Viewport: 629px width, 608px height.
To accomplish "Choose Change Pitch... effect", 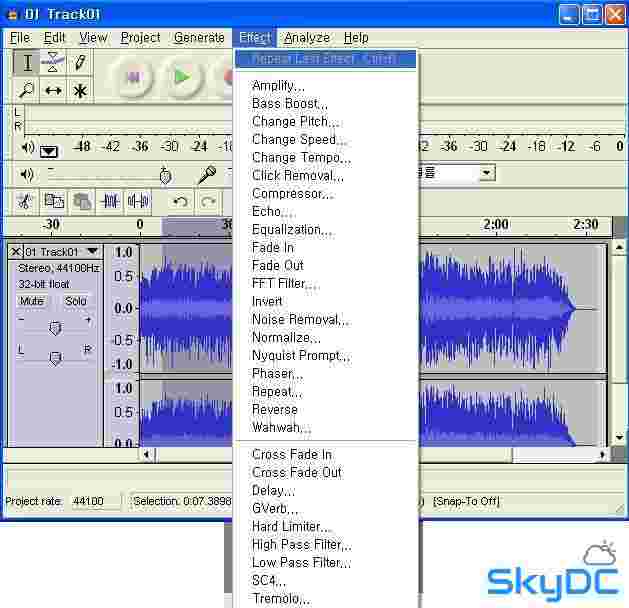I will click(x=325, y=122).
